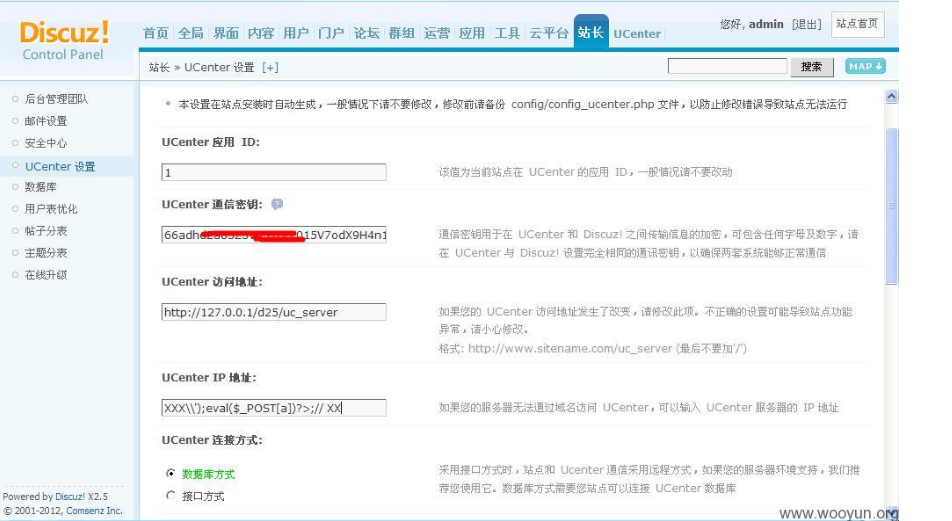
Task: Open the UCenter top menu
Action: pyautogui.click(x=637, y=34)
